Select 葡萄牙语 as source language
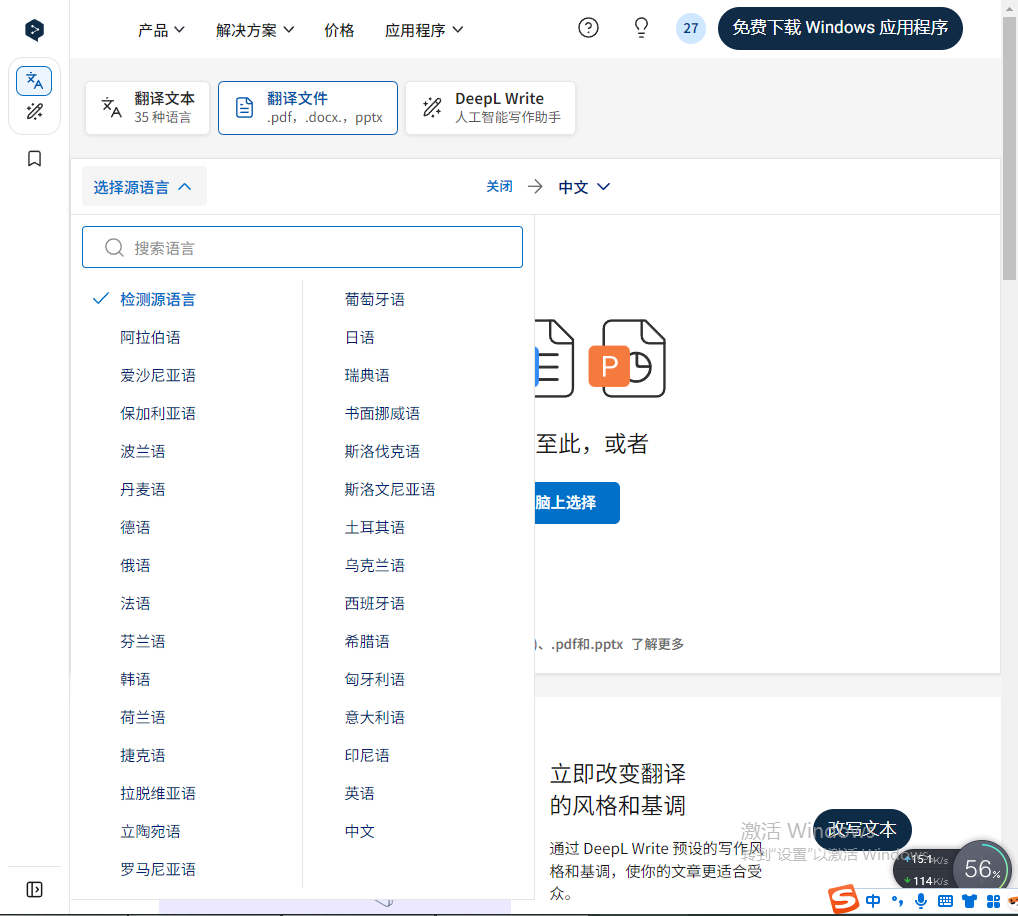The width and height of the screenshot is (1018, 916). pos(375,299)
